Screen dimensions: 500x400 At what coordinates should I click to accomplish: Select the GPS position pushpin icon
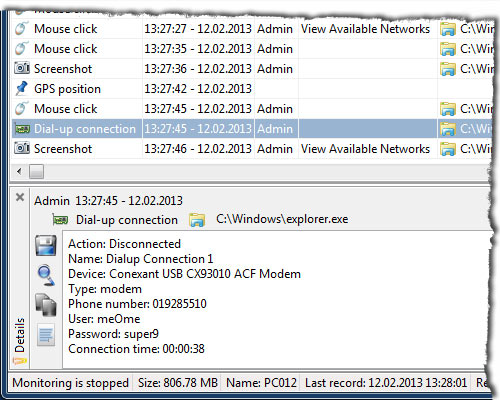[22, 89]
